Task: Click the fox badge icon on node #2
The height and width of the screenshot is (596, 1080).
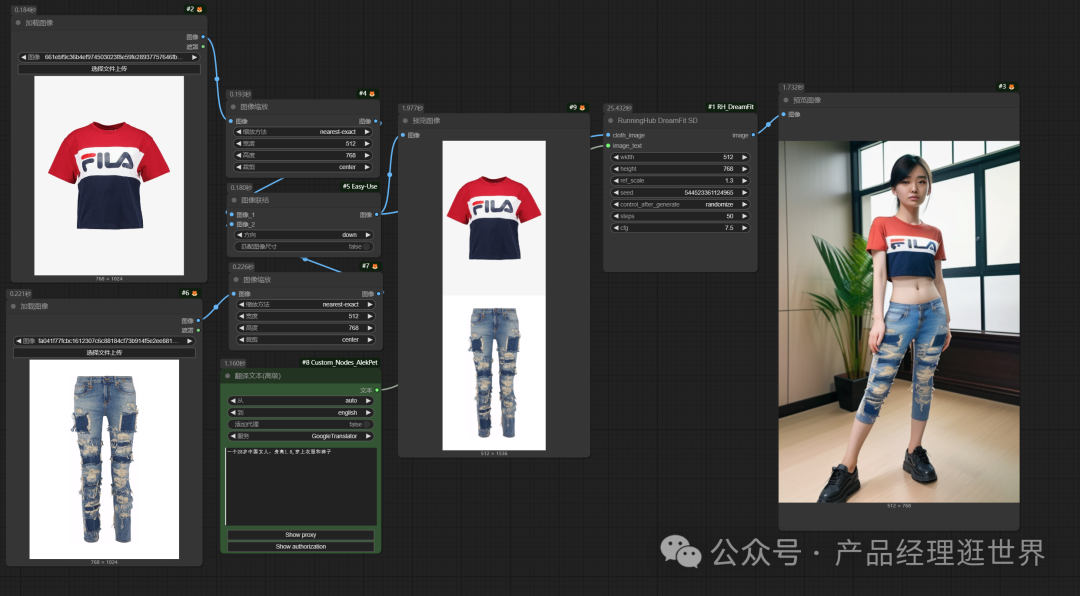Action: pos(200,10)
